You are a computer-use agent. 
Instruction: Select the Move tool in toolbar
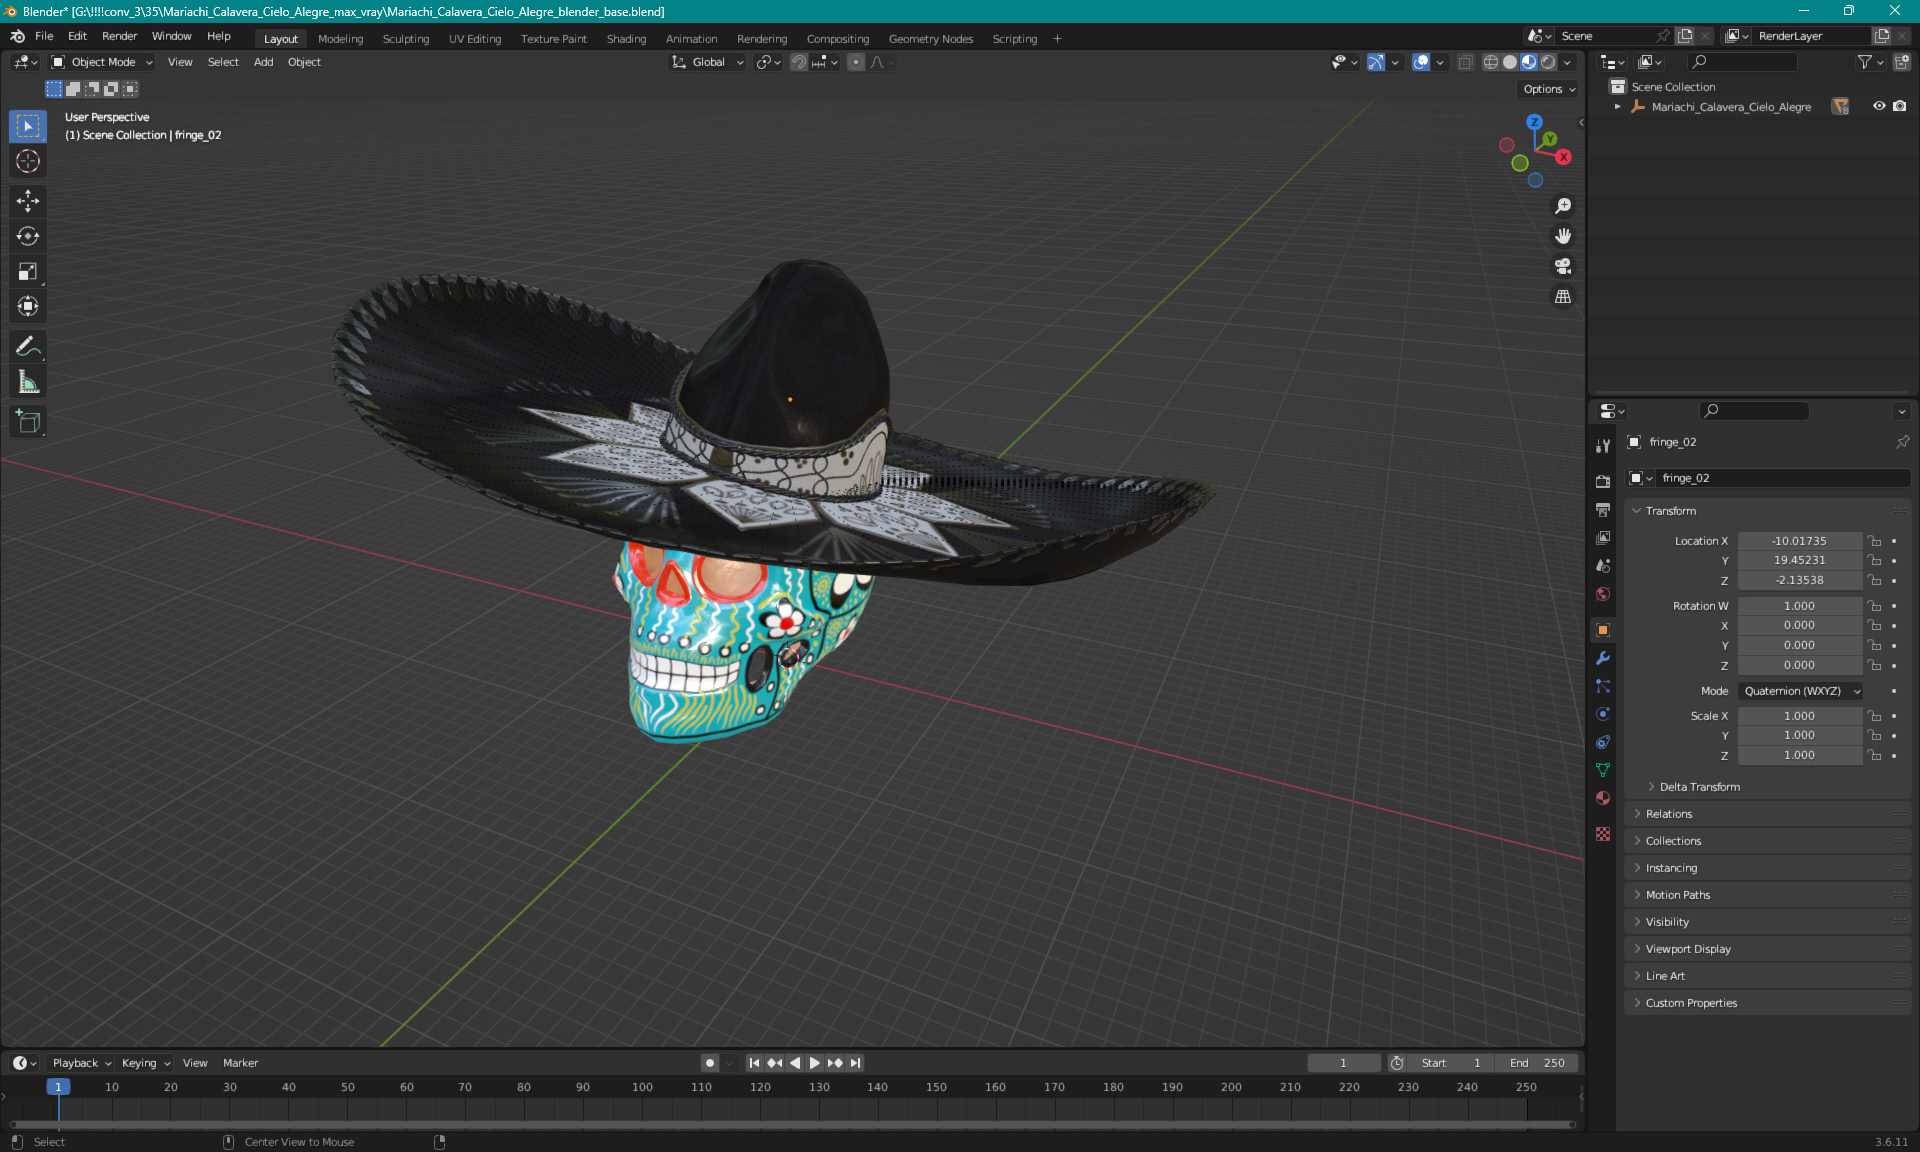[x=27, y=200]
